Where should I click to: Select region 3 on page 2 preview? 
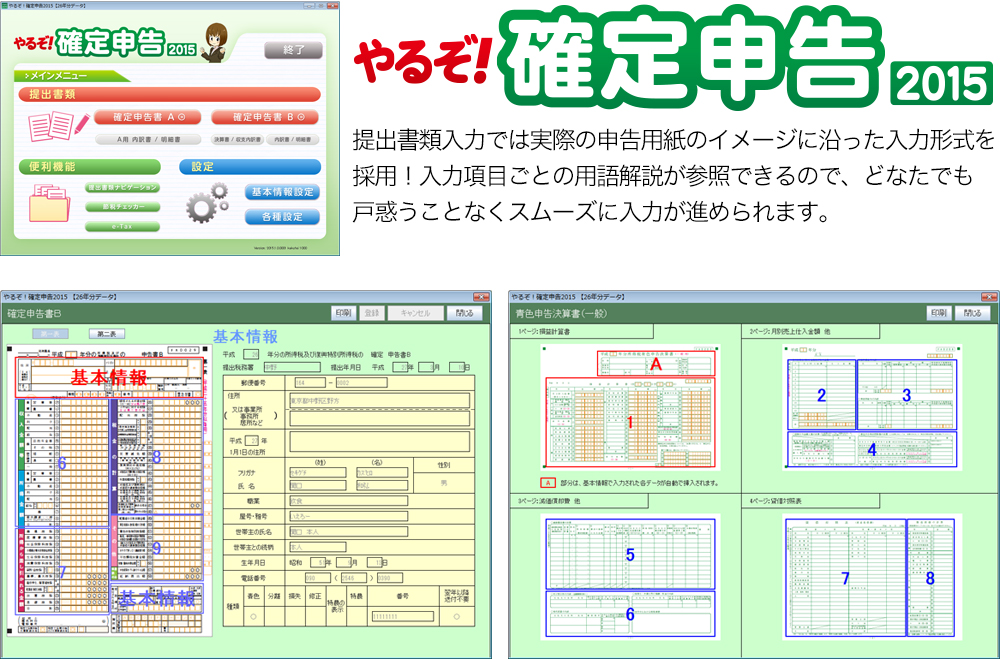click(906, 395)
